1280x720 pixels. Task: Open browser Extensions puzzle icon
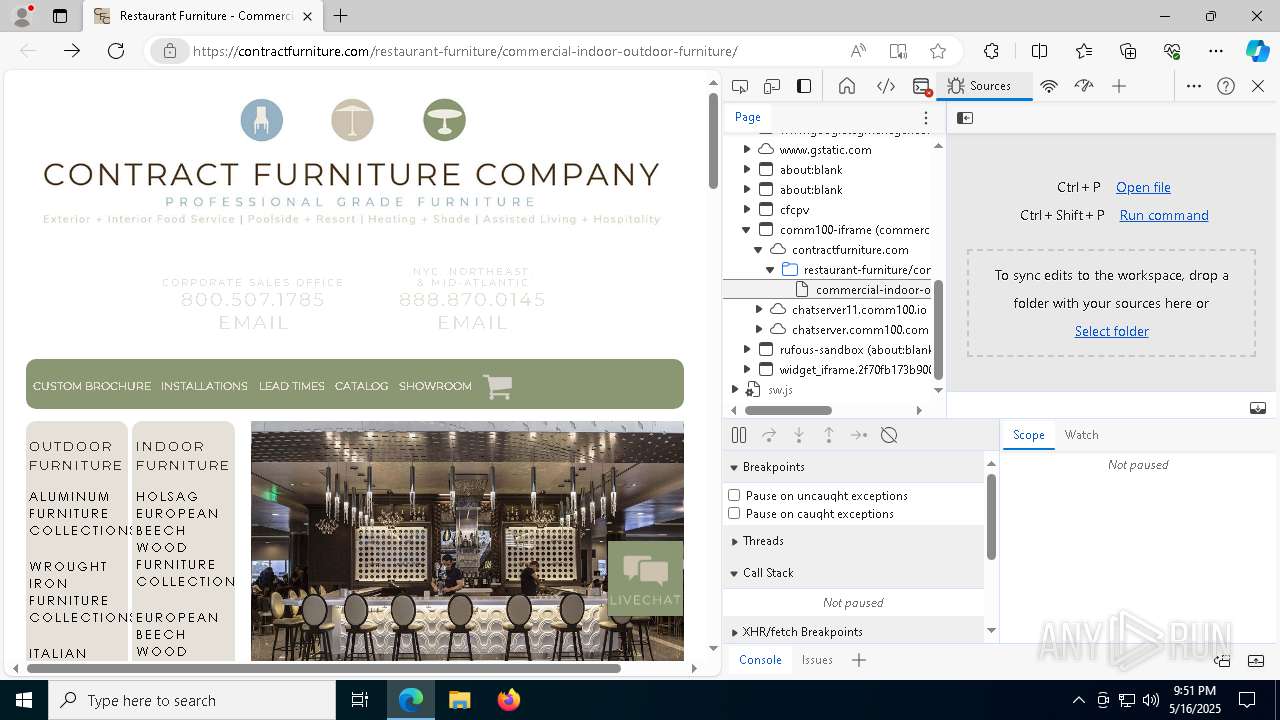tap(991, 51)
